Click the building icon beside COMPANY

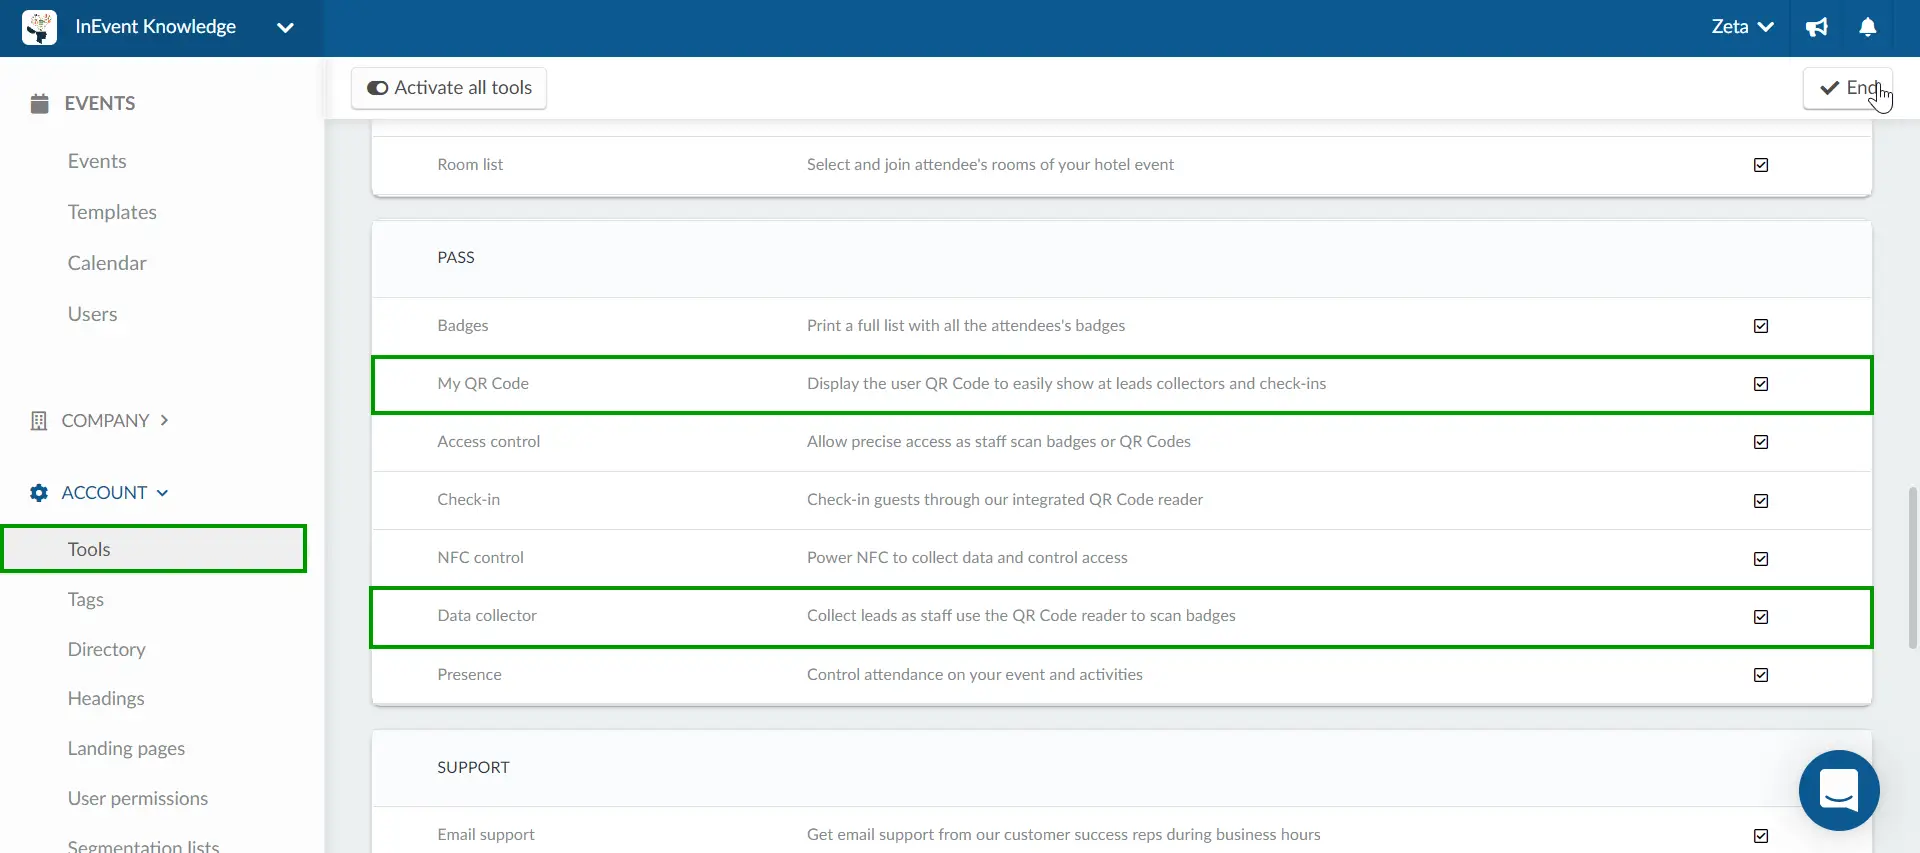coord(39,421)
